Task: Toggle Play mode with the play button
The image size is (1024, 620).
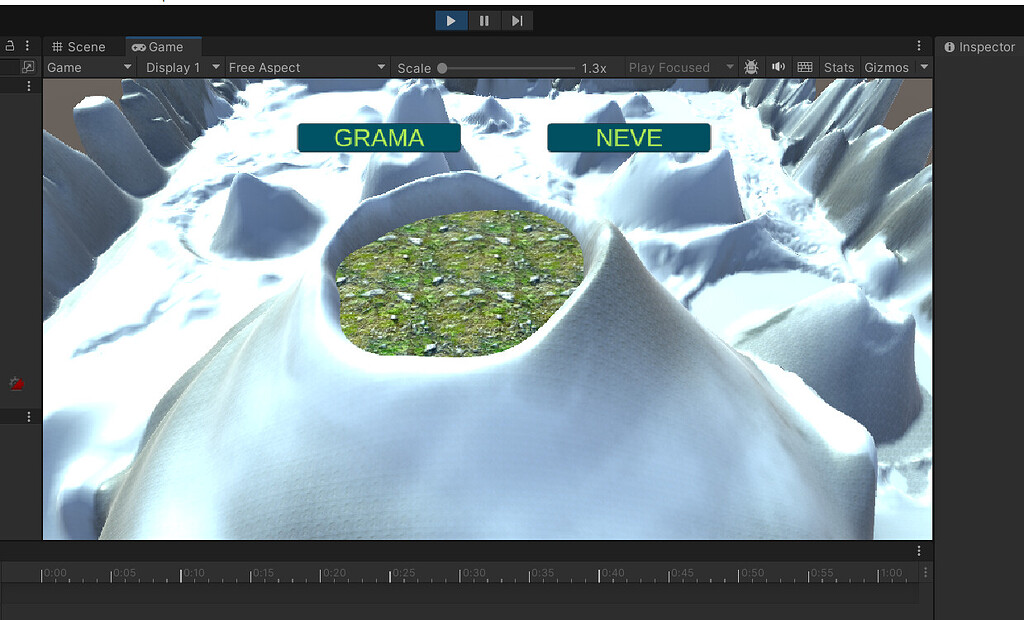Action: [450, 20]
